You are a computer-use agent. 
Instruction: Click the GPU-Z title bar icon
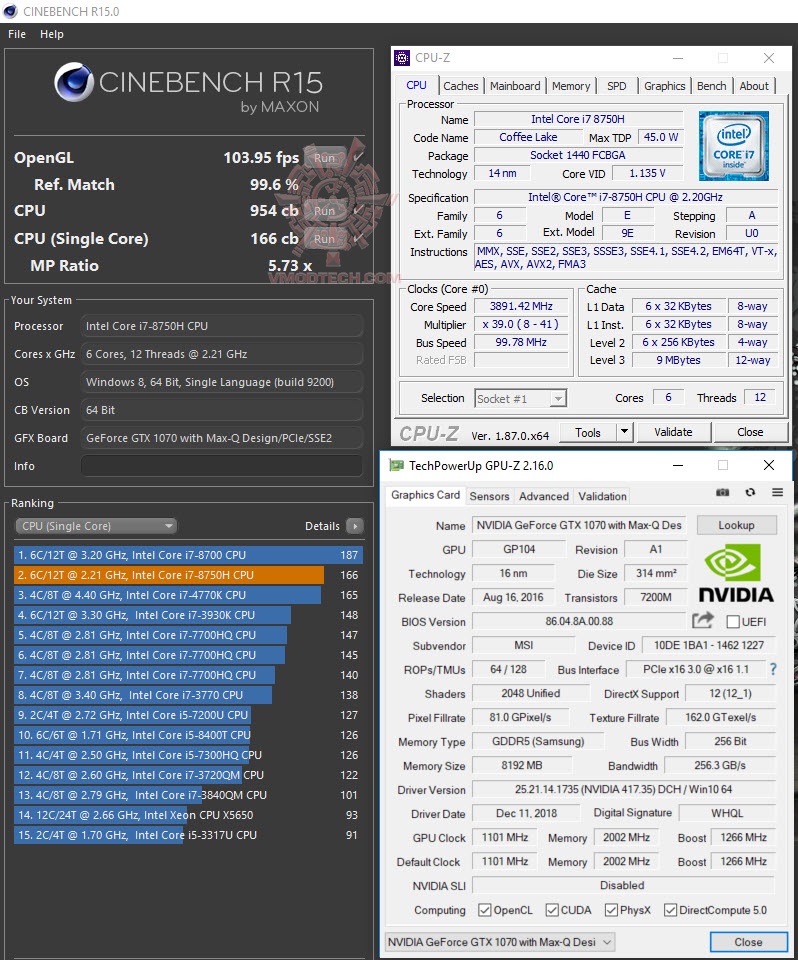coord(396,466)
